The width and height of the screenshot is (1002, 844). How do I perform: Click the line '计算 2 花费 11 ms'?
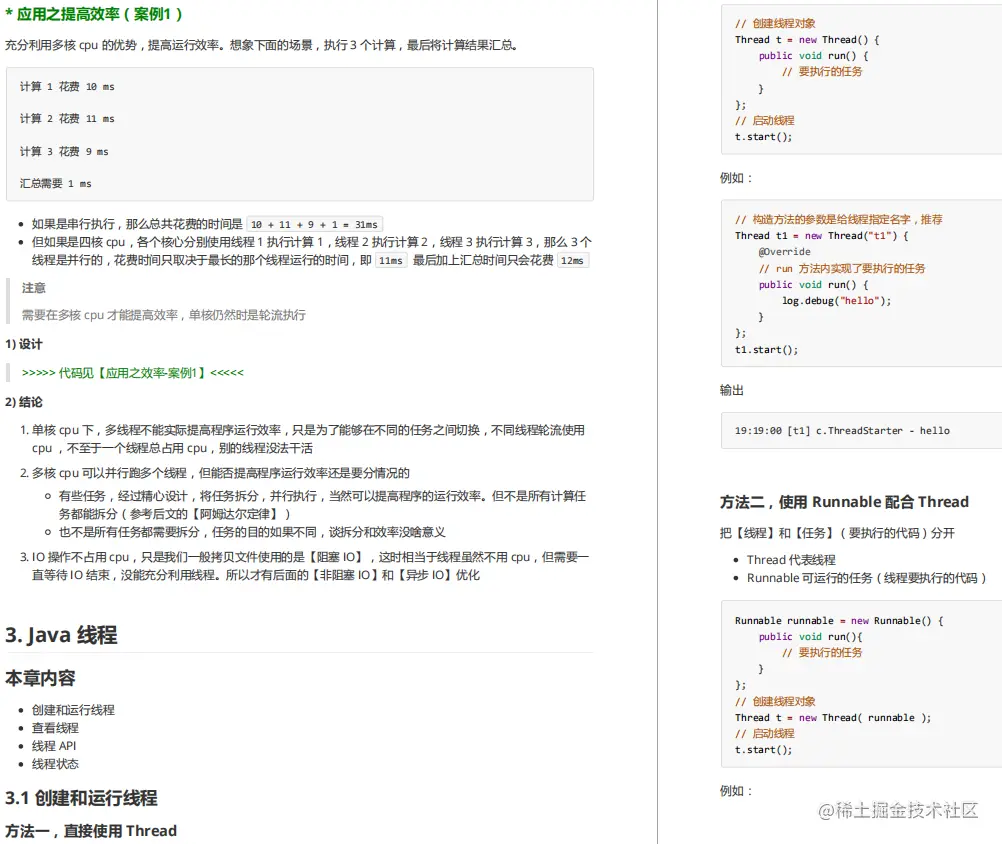[67, 119]
